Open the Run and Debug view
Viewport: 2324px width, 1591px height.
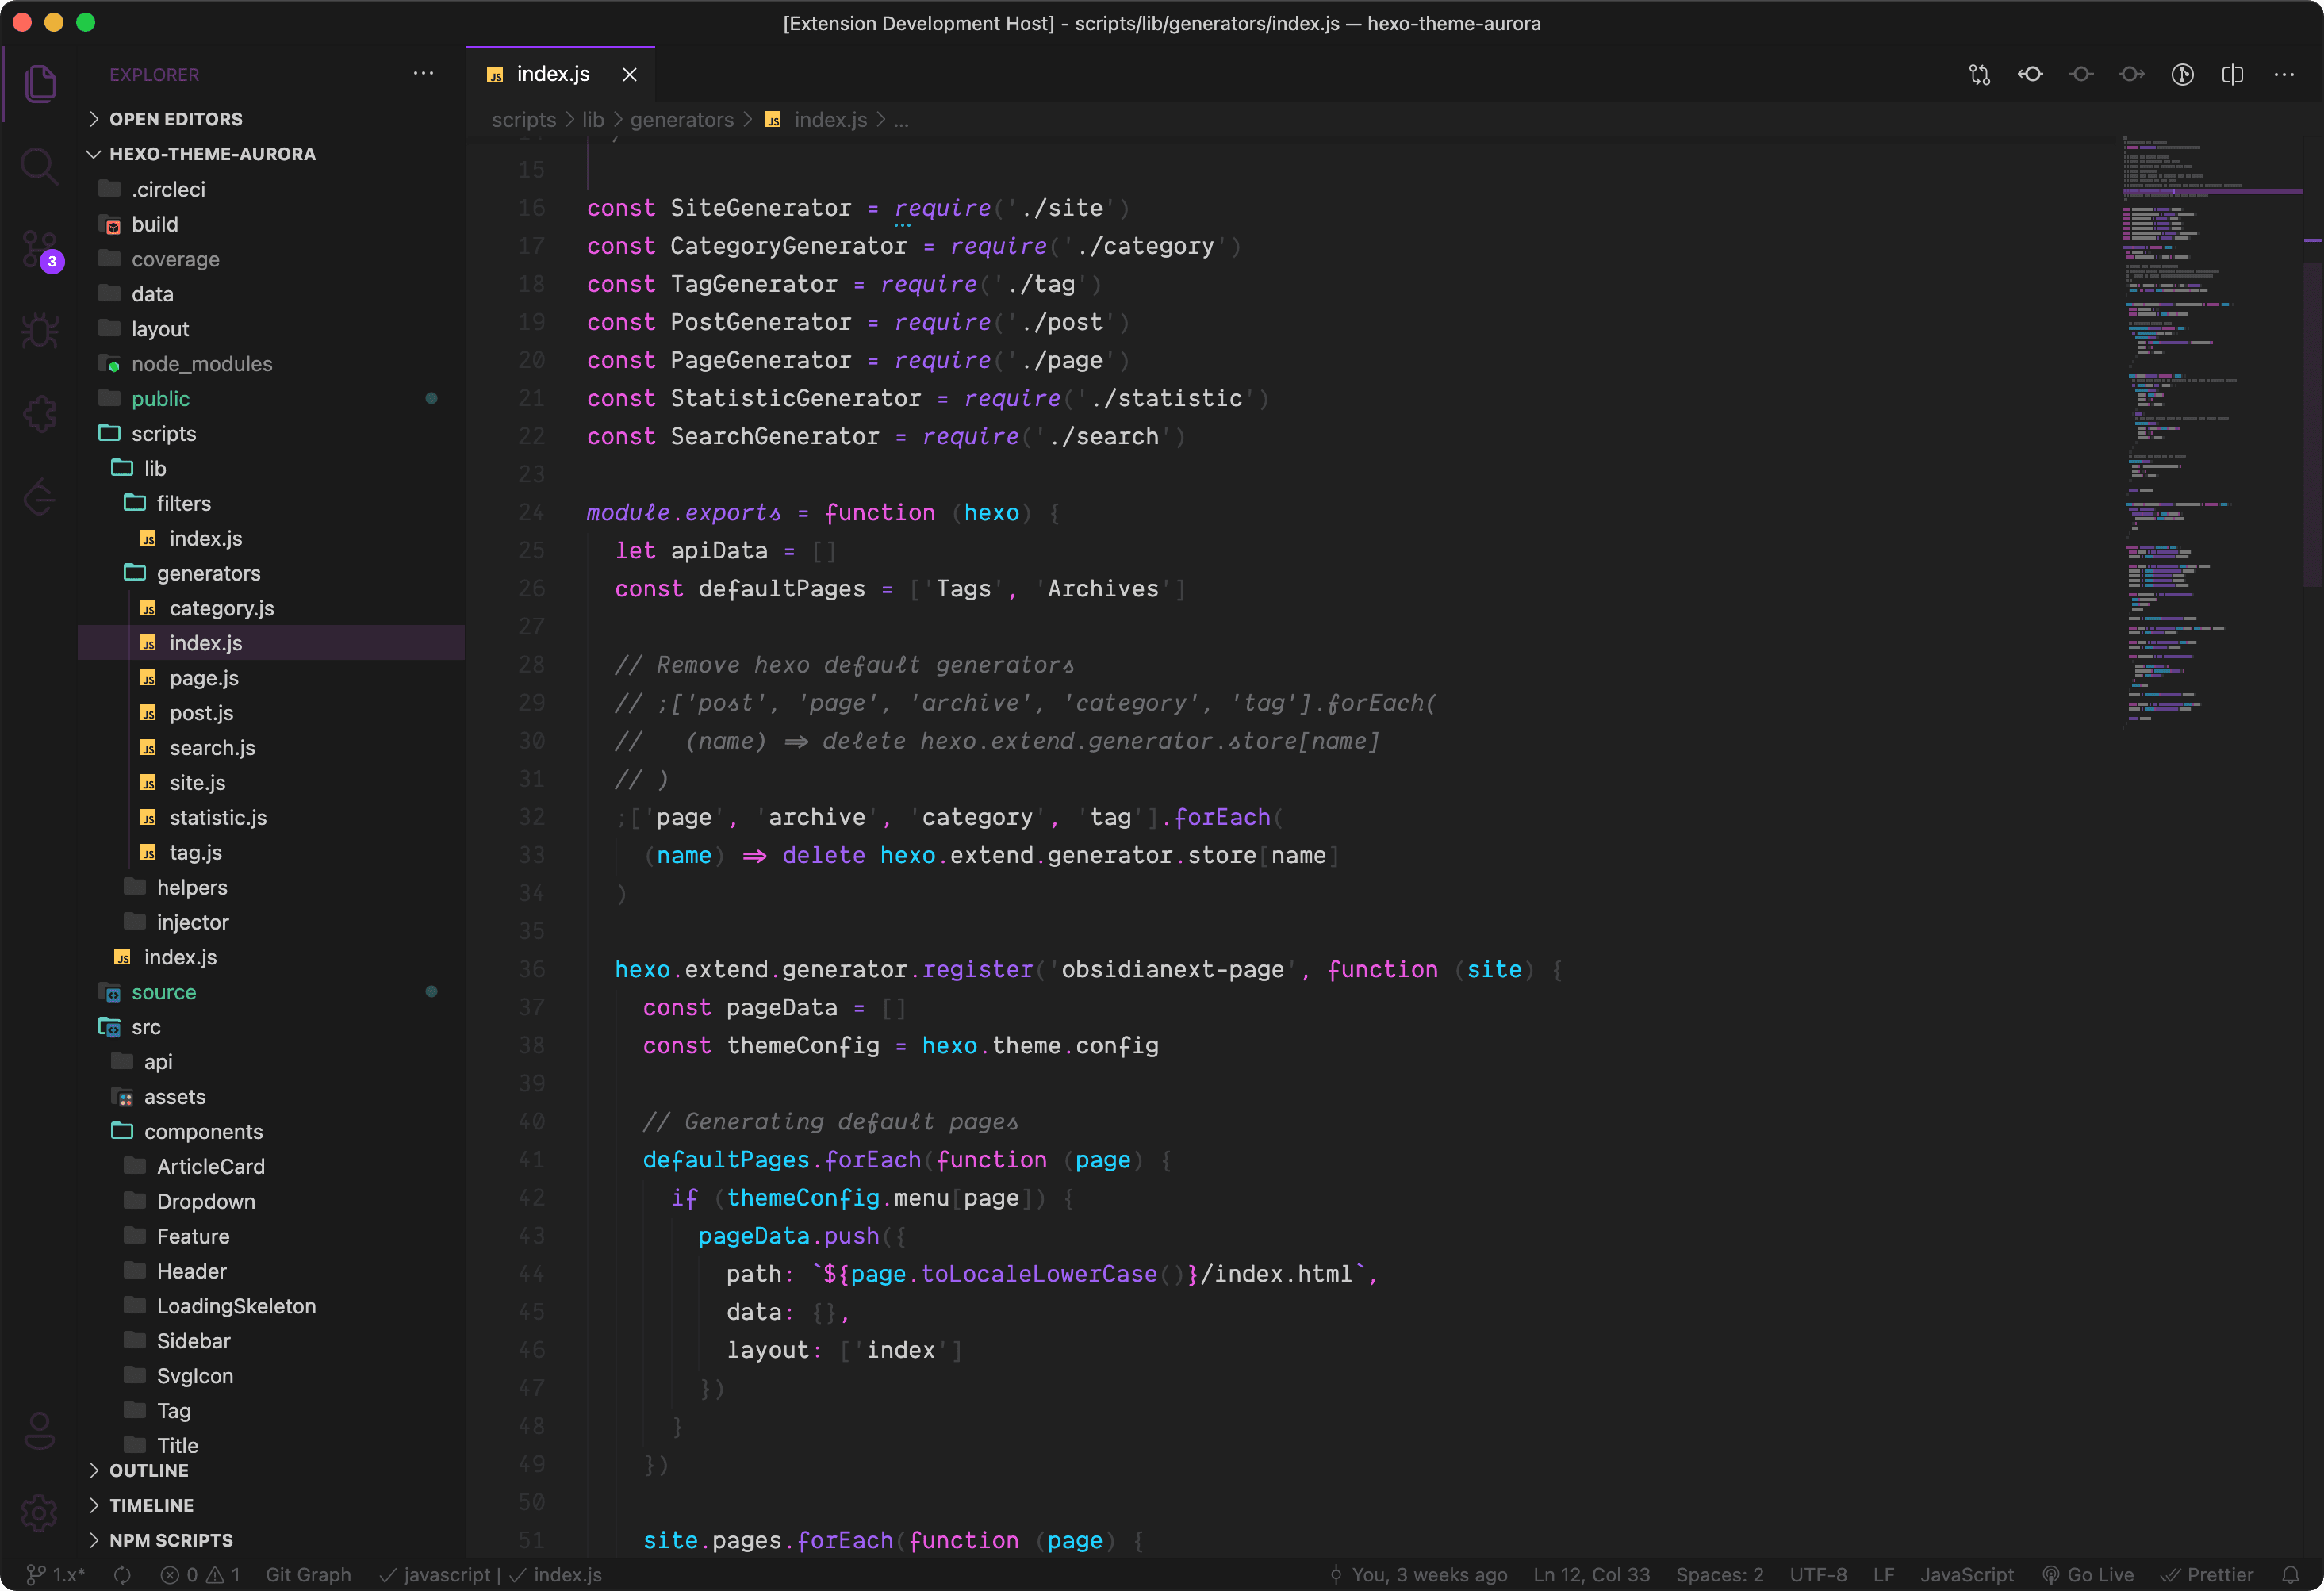coord(40,330)
